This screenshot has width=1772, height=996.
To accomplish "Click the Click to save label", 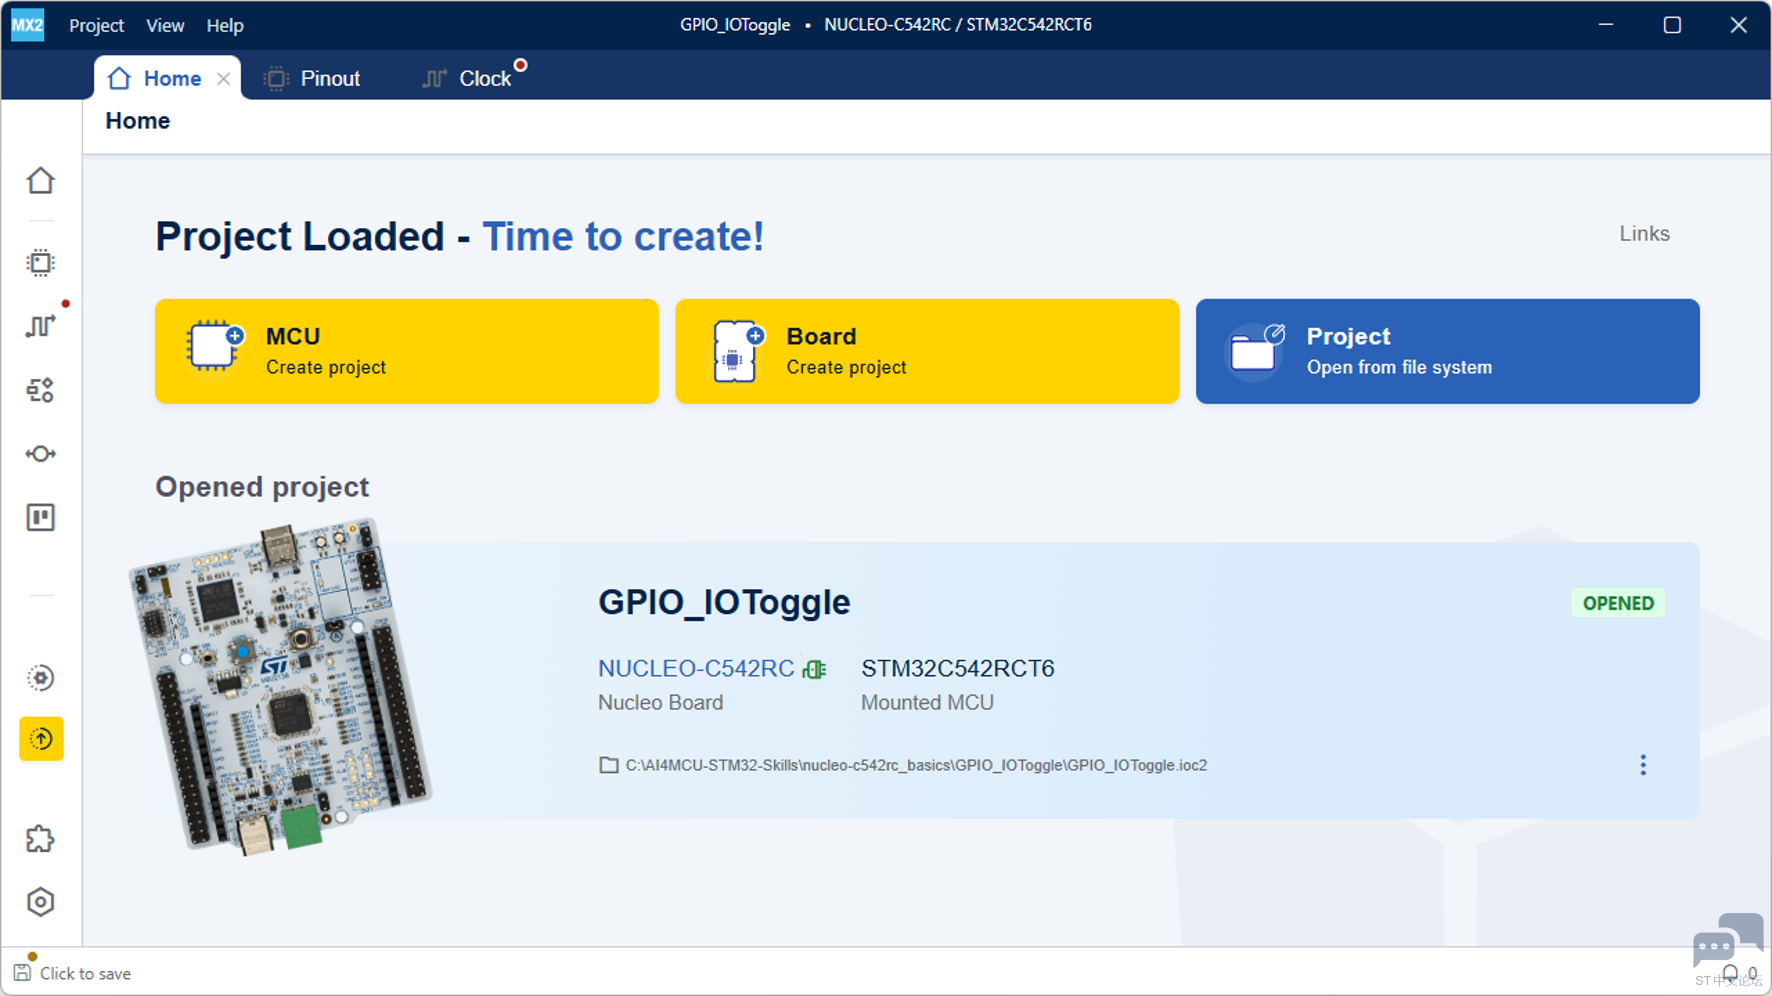I will point(85,974).
